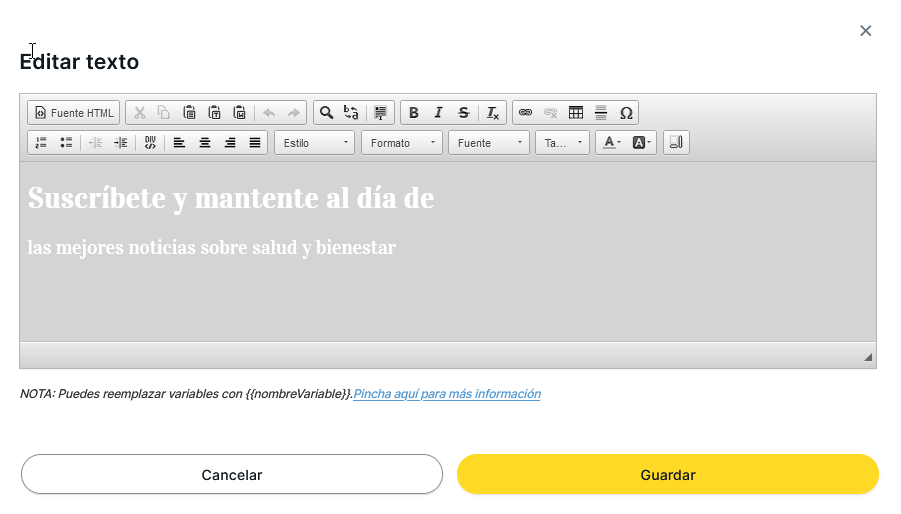The width and height of the screenshot is (901, 514).
Task: Insert horizontal line
Action: [601, 113]
